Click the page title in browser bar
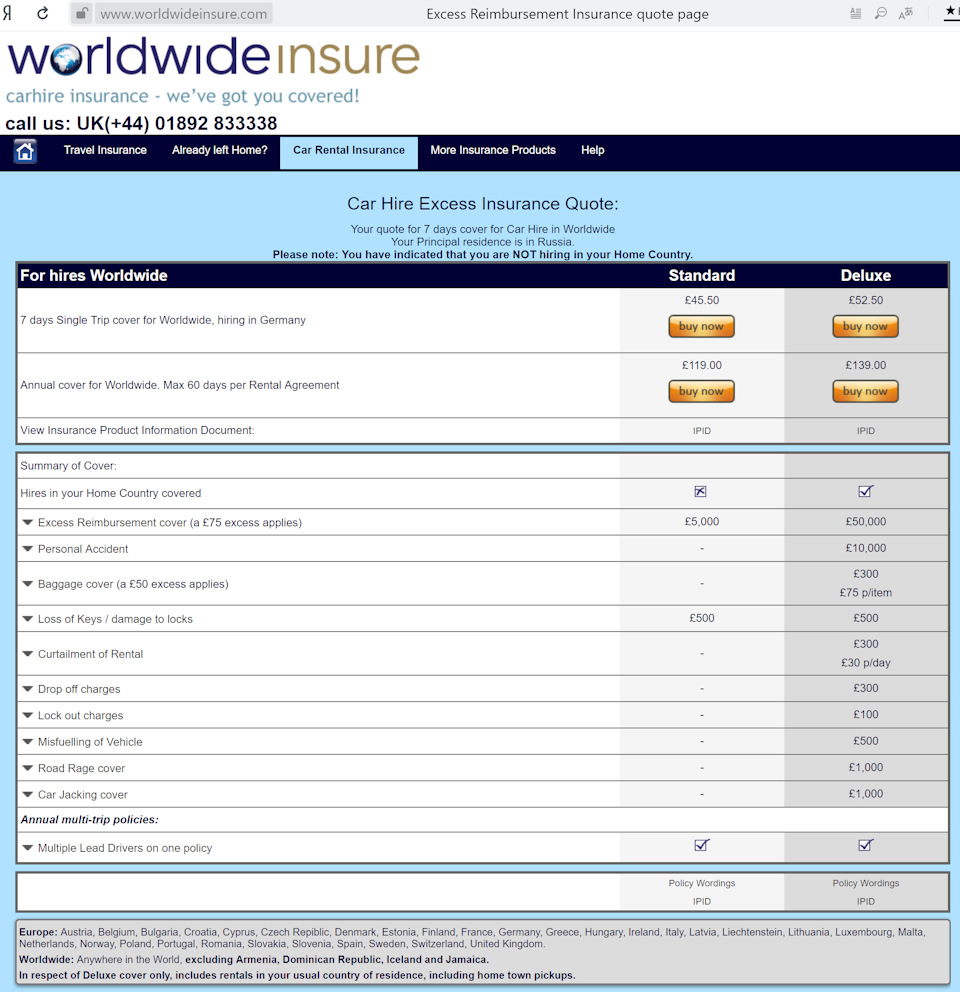Viewport: 960px width, 992px height. tap(567, 14)
